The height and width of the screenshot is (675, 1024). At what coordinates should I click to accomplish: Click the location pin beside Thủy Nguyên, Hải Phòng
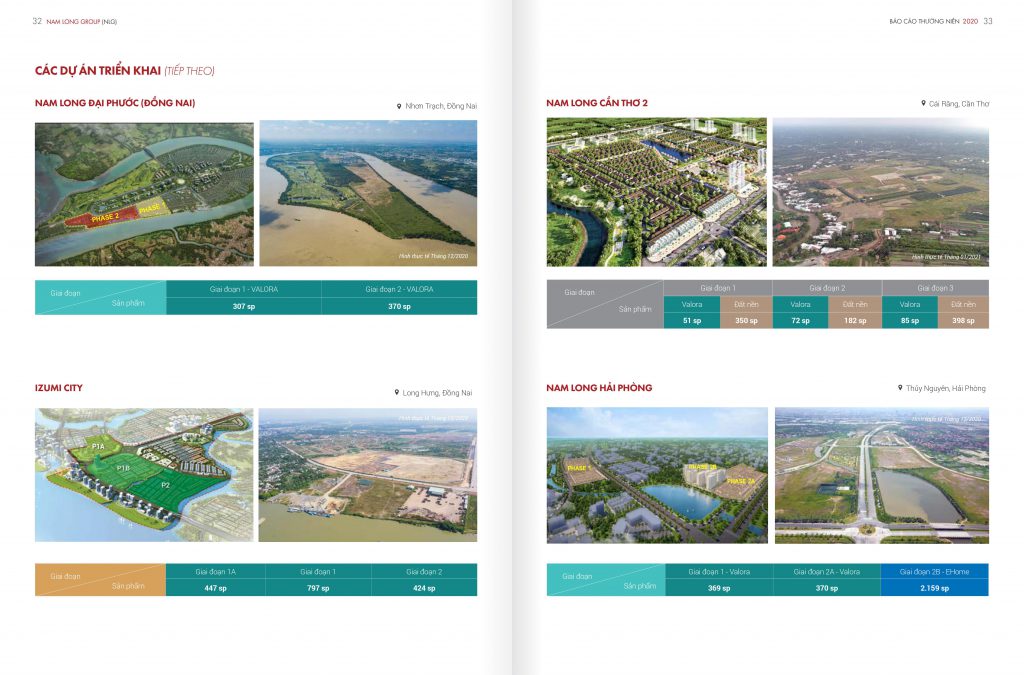[900, 388]
